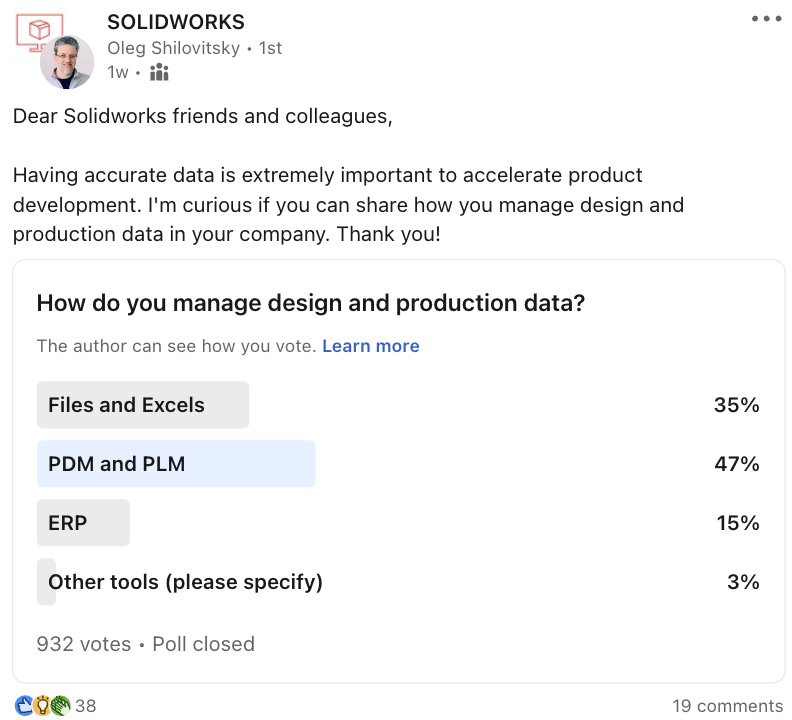The height and width of the screenshot is (720, 792).
Task: Click the group visibility people icon
Action: tap(159, 72)
